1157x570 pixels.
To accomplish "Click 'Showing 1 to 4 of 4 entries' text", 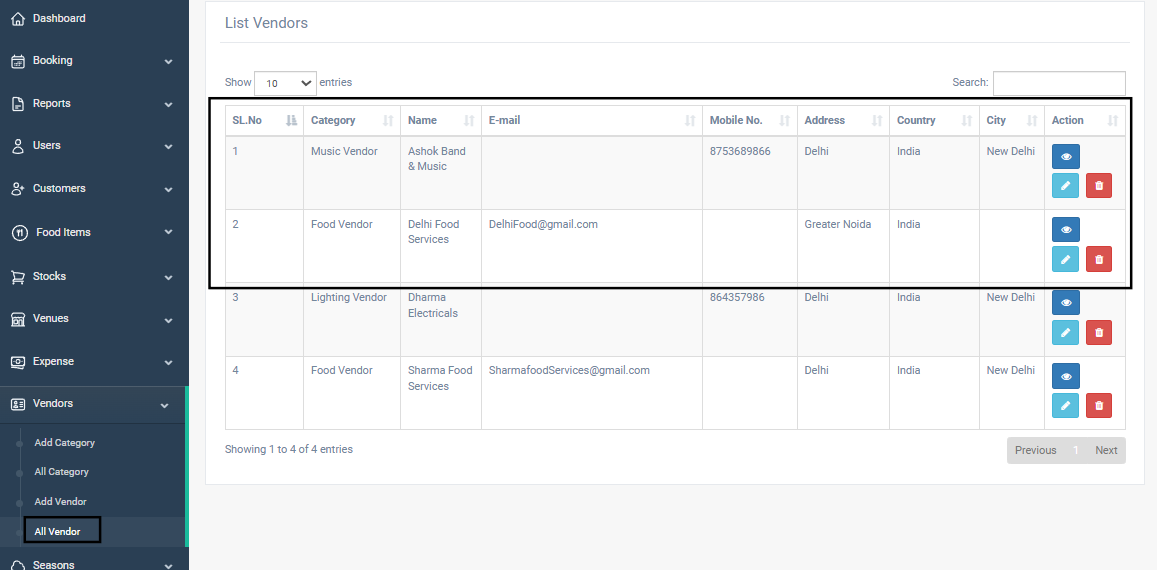I will [289, 449].
